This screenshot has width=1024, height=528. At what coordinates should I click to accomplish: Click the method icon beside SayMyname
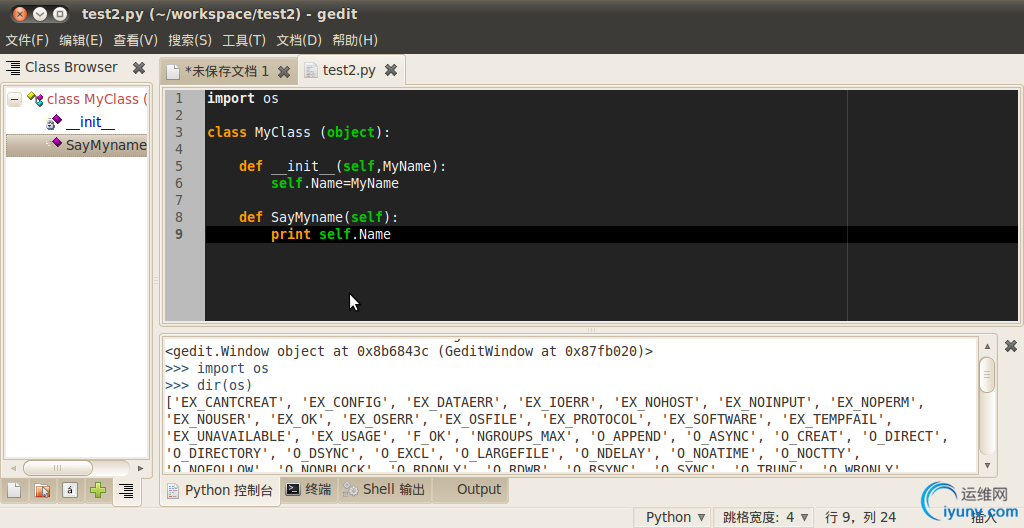(54, 144)
